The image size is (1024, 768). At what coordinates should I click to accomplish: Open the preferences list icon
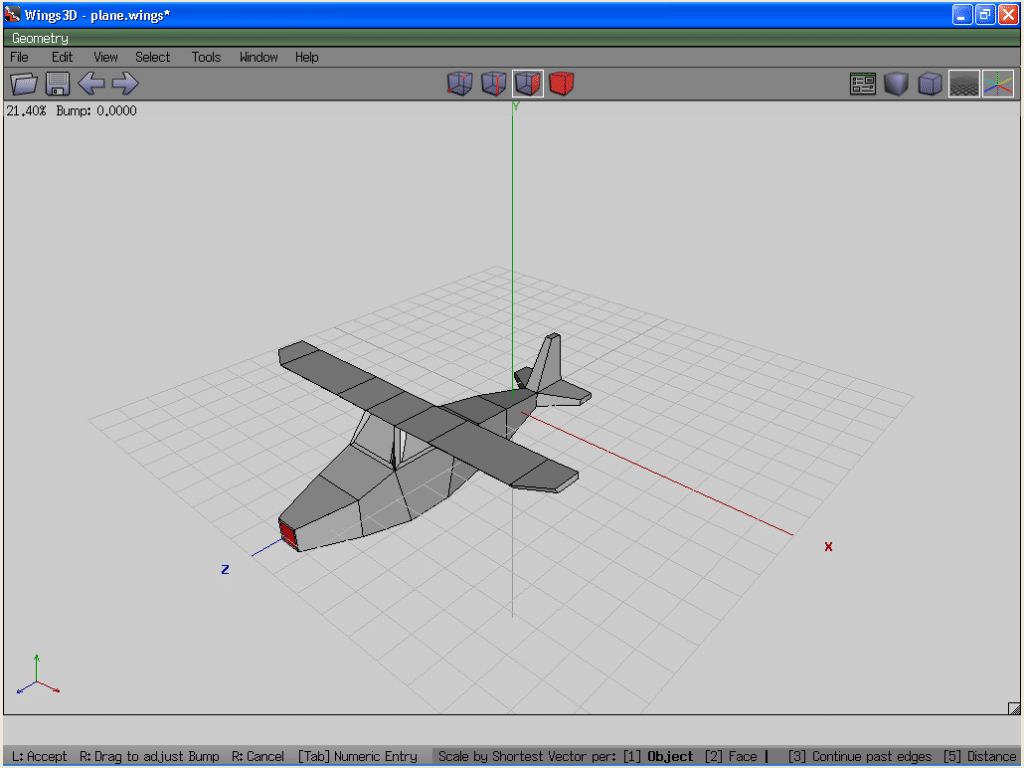[862, 84]
